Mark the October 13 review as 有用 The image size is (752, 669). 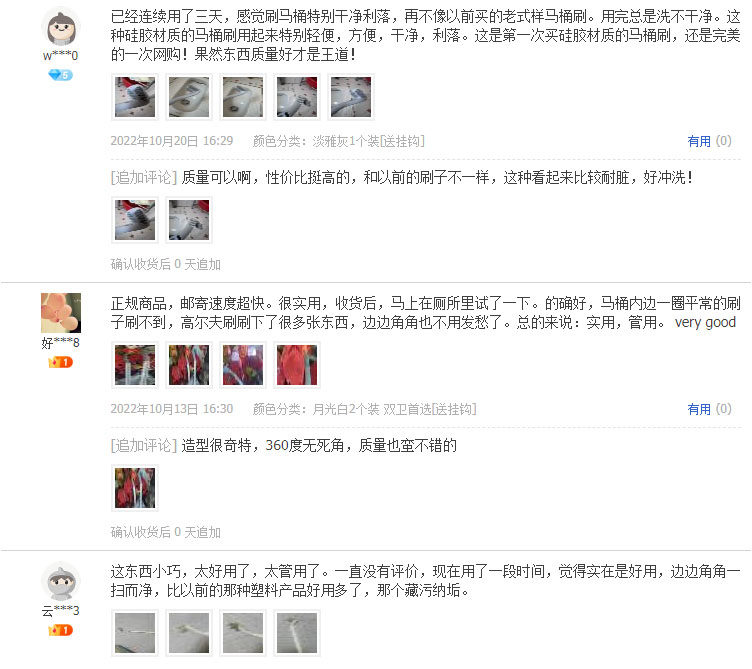pyautogui.click(x=709, y=409)
